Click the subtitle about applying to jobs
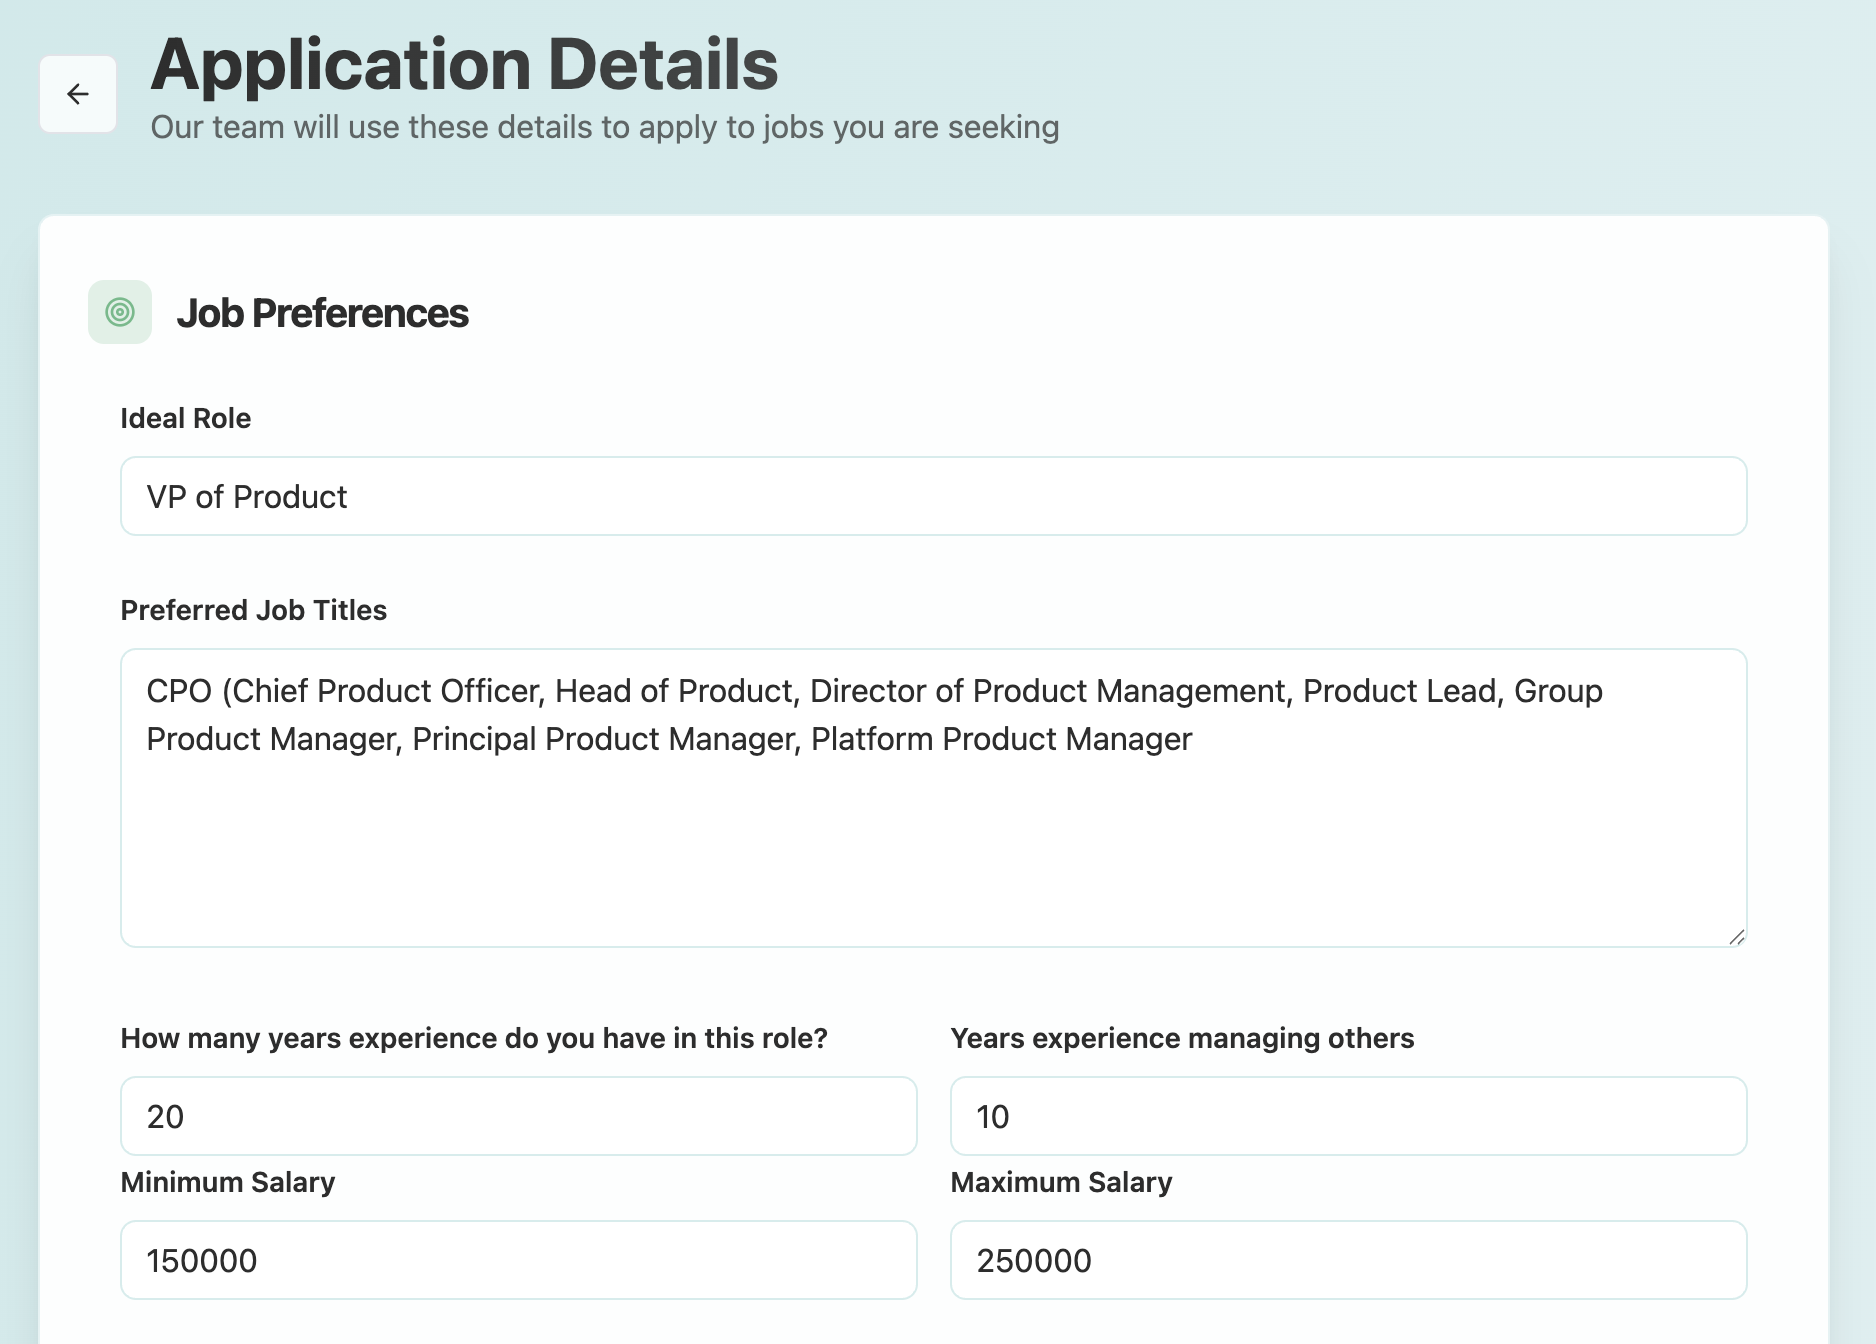This screenshot has width=1876, height=1344. [604, 127]
